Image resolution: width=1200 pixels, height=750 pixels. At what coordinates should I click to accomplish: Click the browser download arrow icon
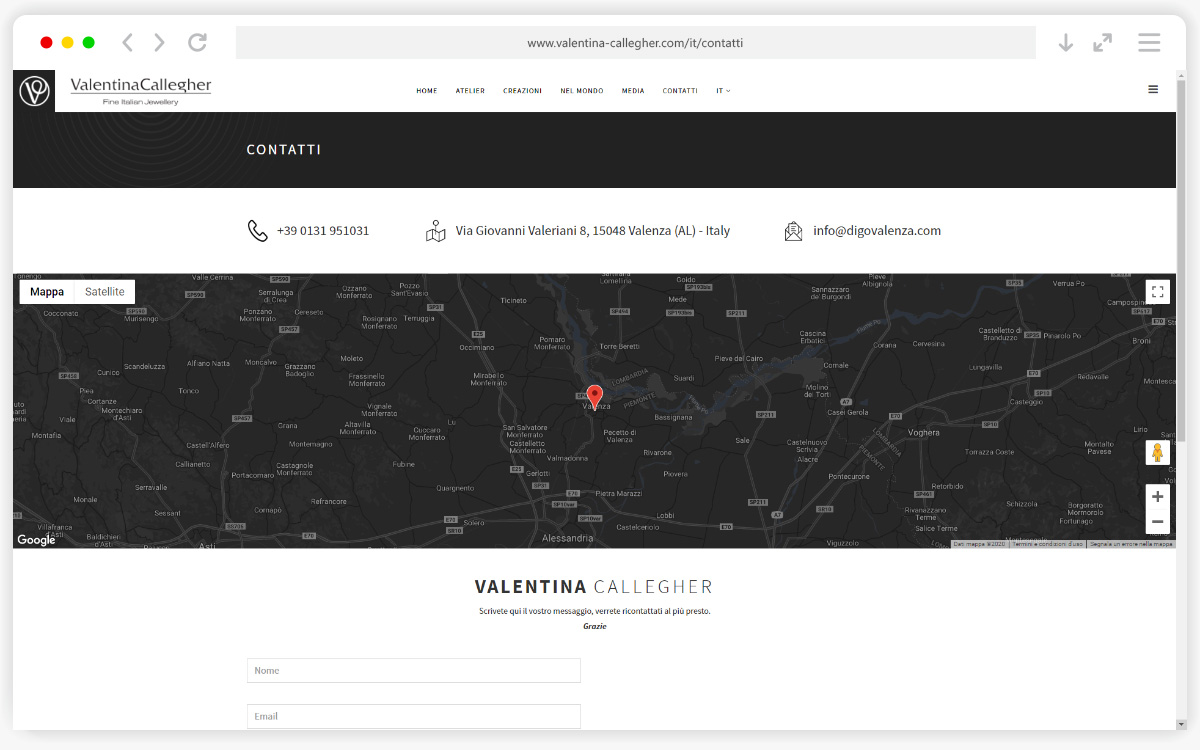(x=1066, y=42)
